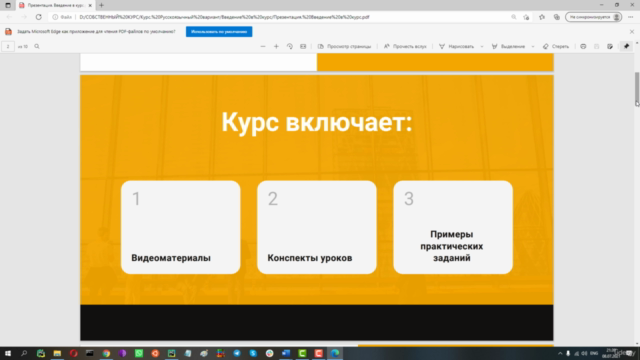Select the 'Стереть' eraser tool
640x360 pixels.
tap(556, 47)
